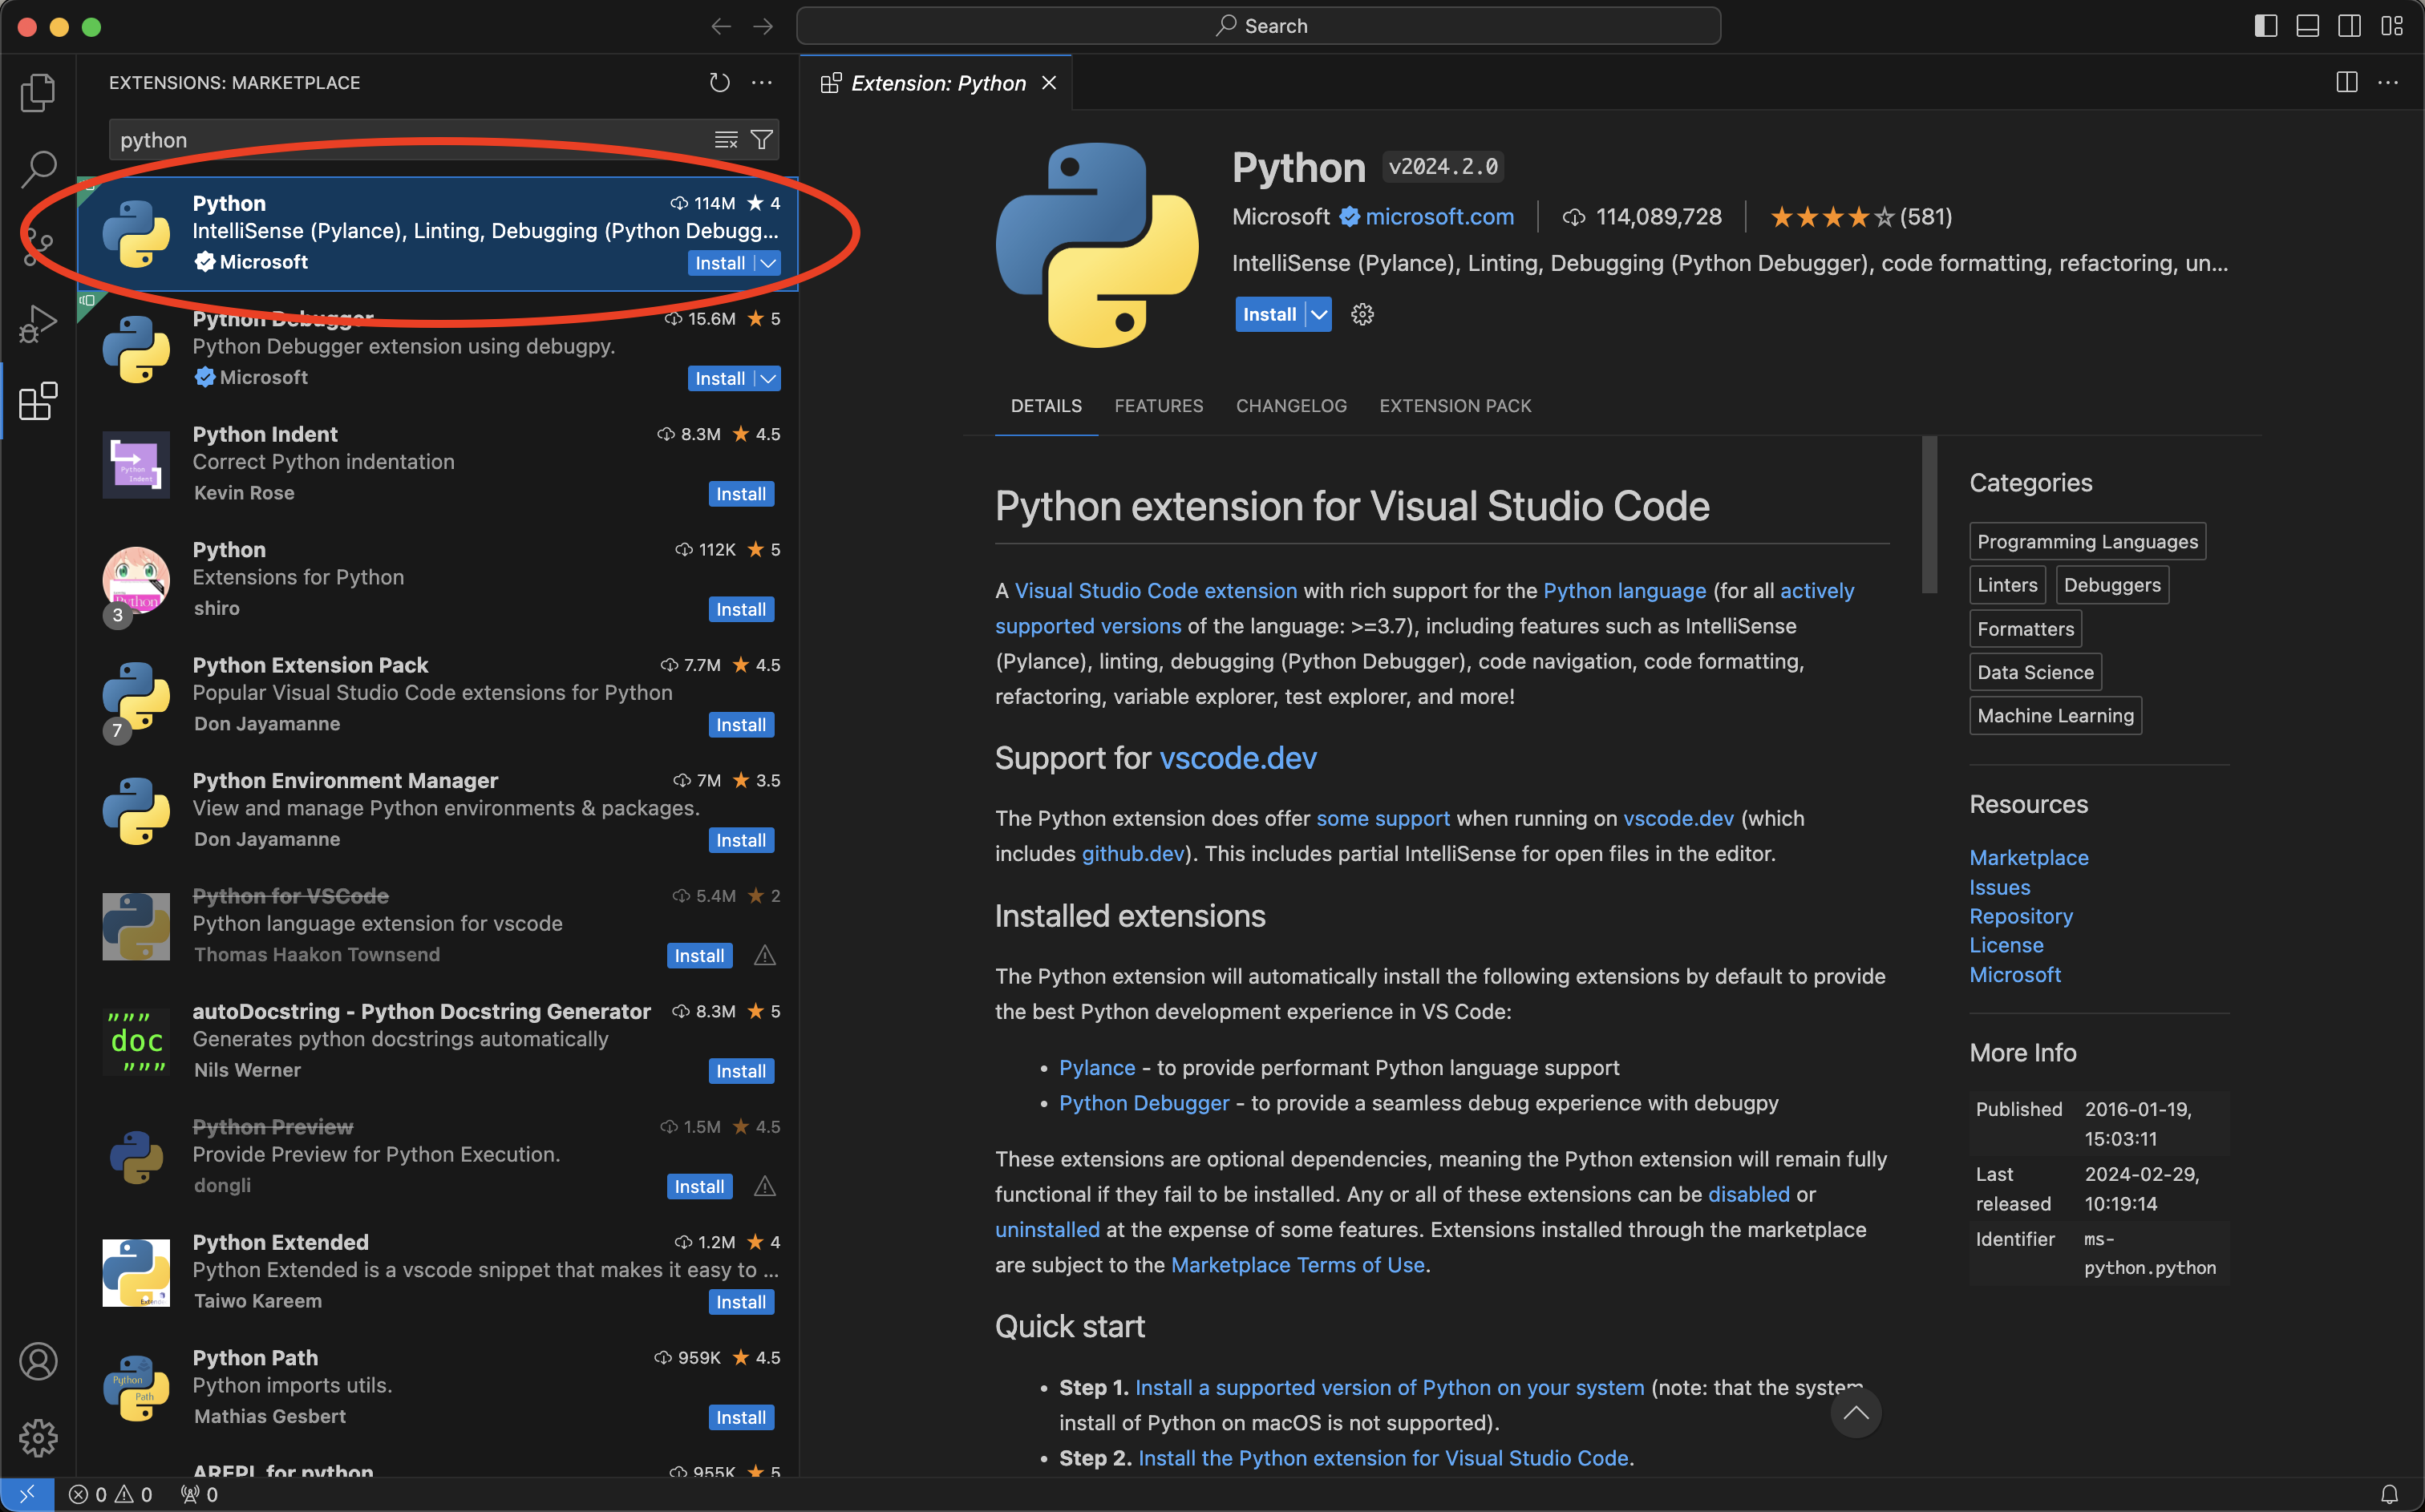Toggle bottom panel layout icon
This screenshot has width=2425, height=1512.
2308,26
